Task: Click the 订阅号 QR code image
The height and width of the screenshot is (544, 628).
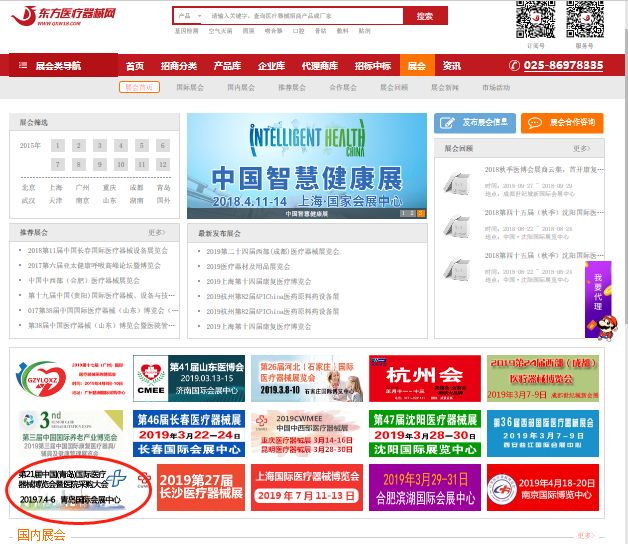Action: coord(535,19)
